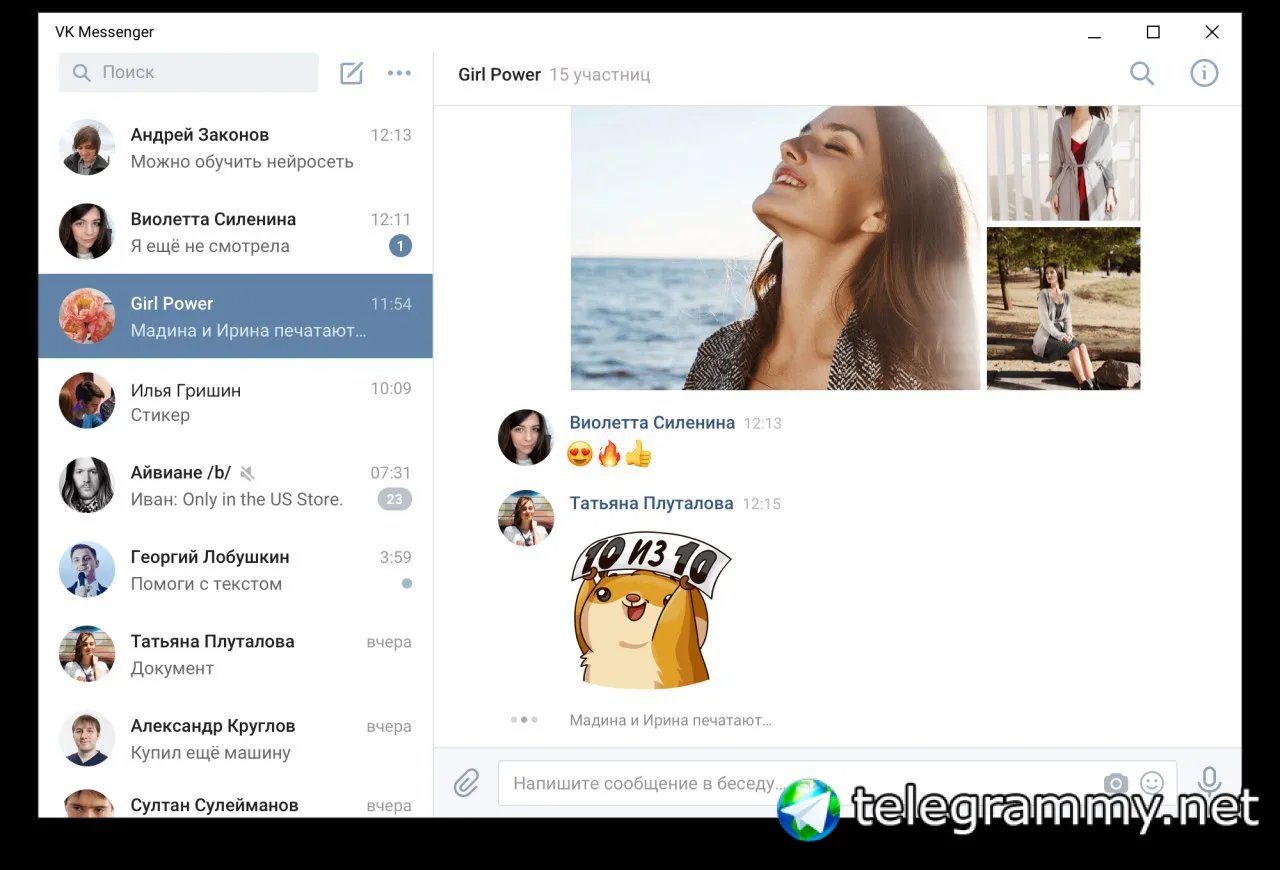Click Александр Круглов's avatar in chat list
This screenshot has height=870, width=1280.
tap(87, 738)
